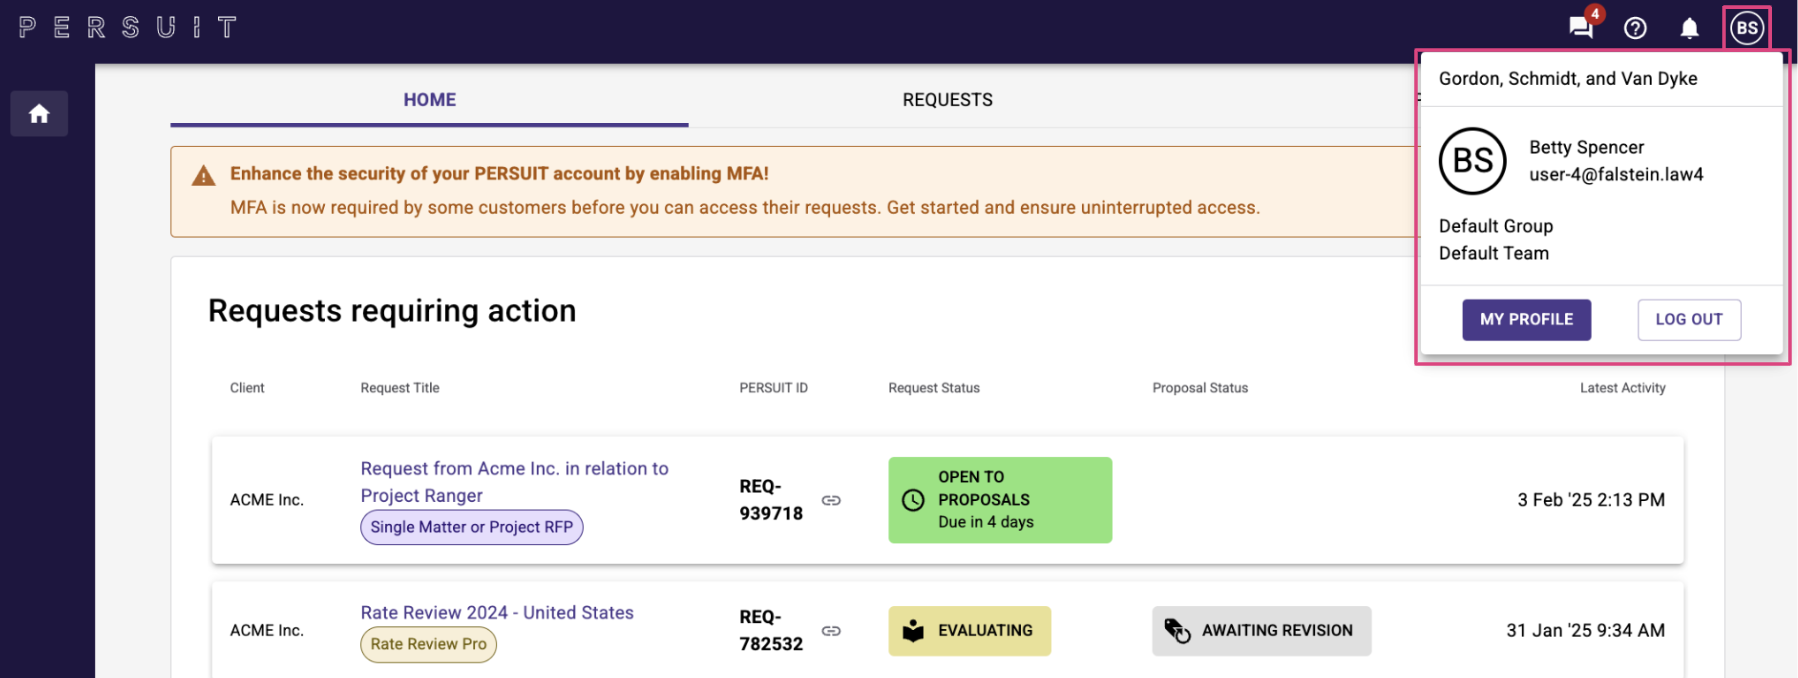Open the notifications bell

point(1689,28)
